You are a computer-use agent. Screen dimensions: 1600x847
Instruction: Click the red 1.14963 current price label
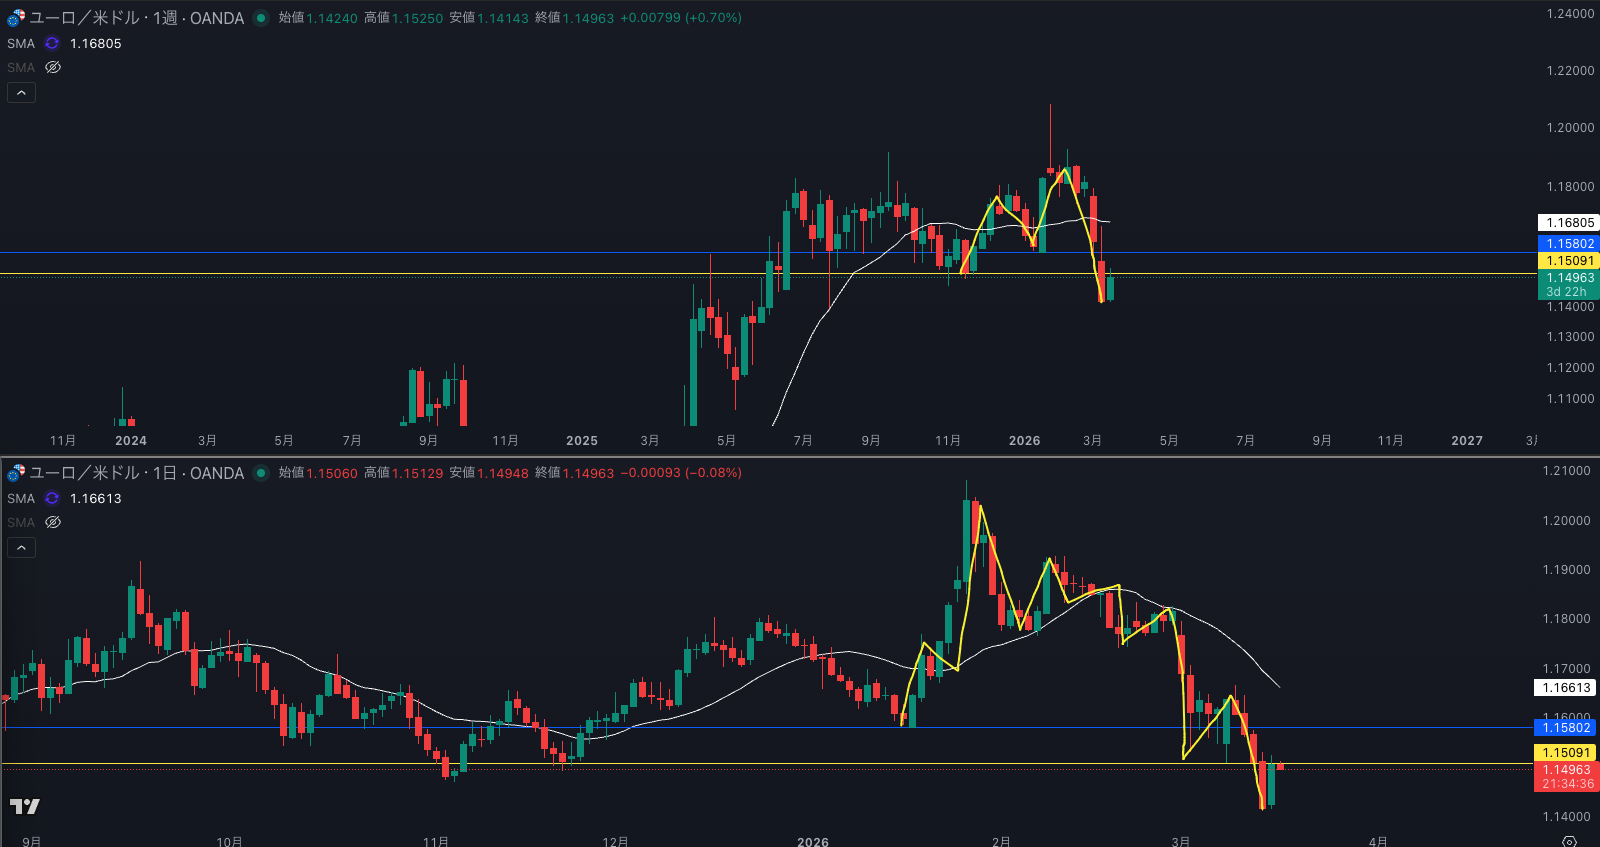1566,770
